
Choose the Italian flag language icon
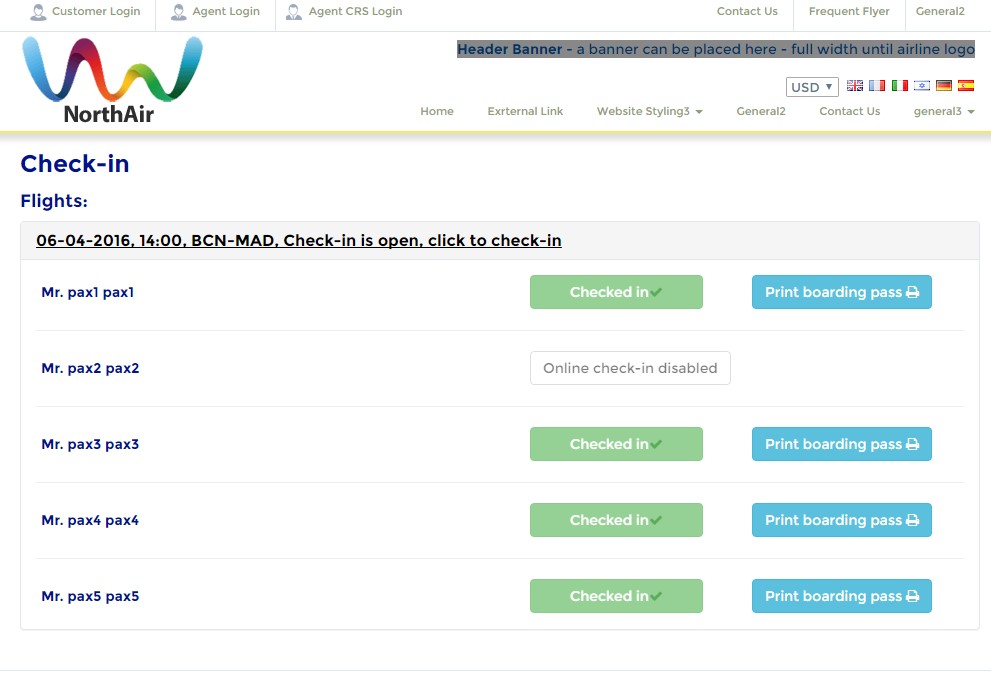coord(899,85)
